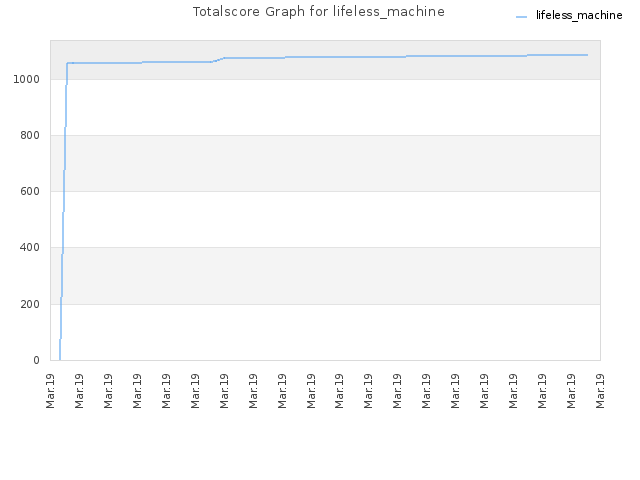Image resolution: width=640 pixels, height=480 pixels.
Task: Click the y-axis label 800
Action: pos(30,135)
